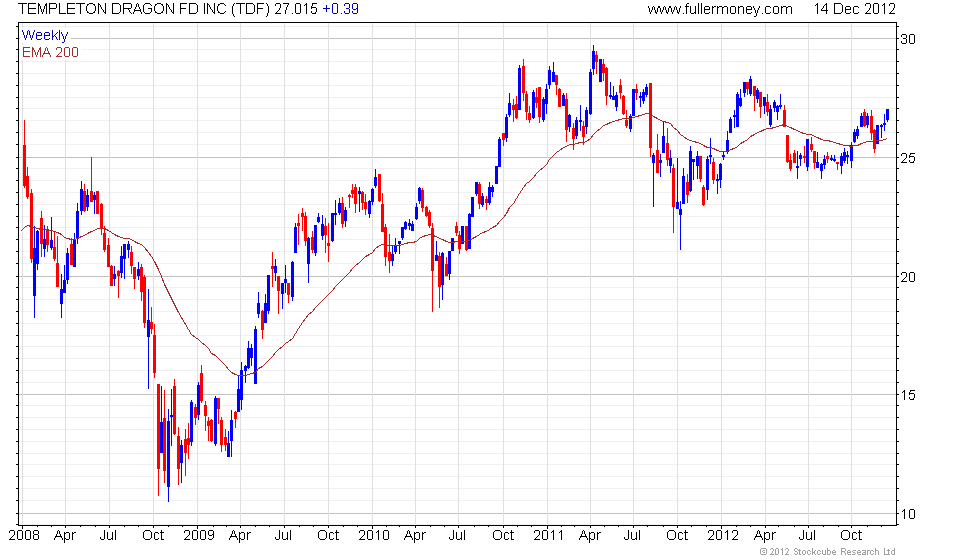Click the "+0.39" price change figure
This screenshot has width=980, height=560.
point(341,9)
